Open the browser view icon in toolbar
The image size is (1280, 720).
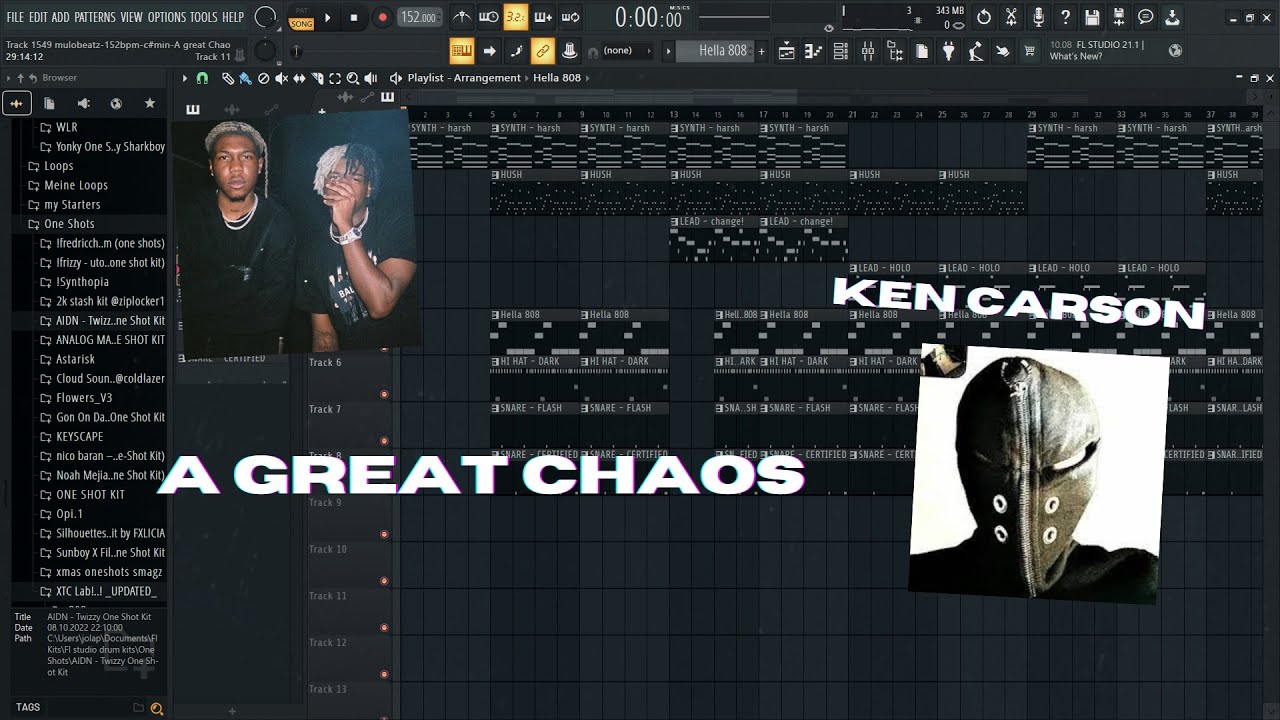coord(895,51)
